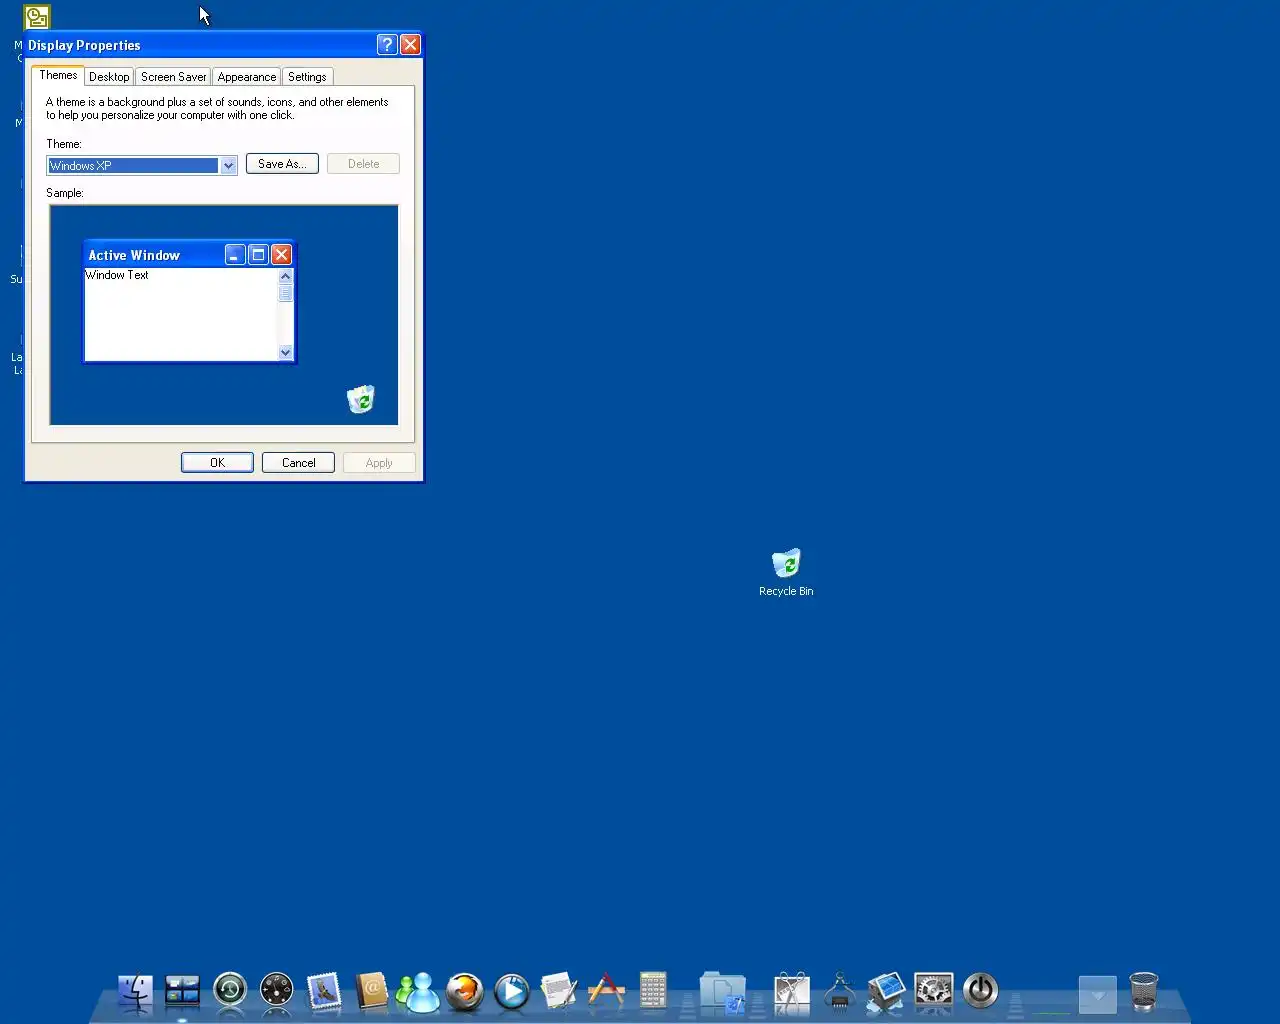Open the paper-and-pen text editor dock icon
The height and width of the screenshot is (1024, 1280).
point(559,991)
